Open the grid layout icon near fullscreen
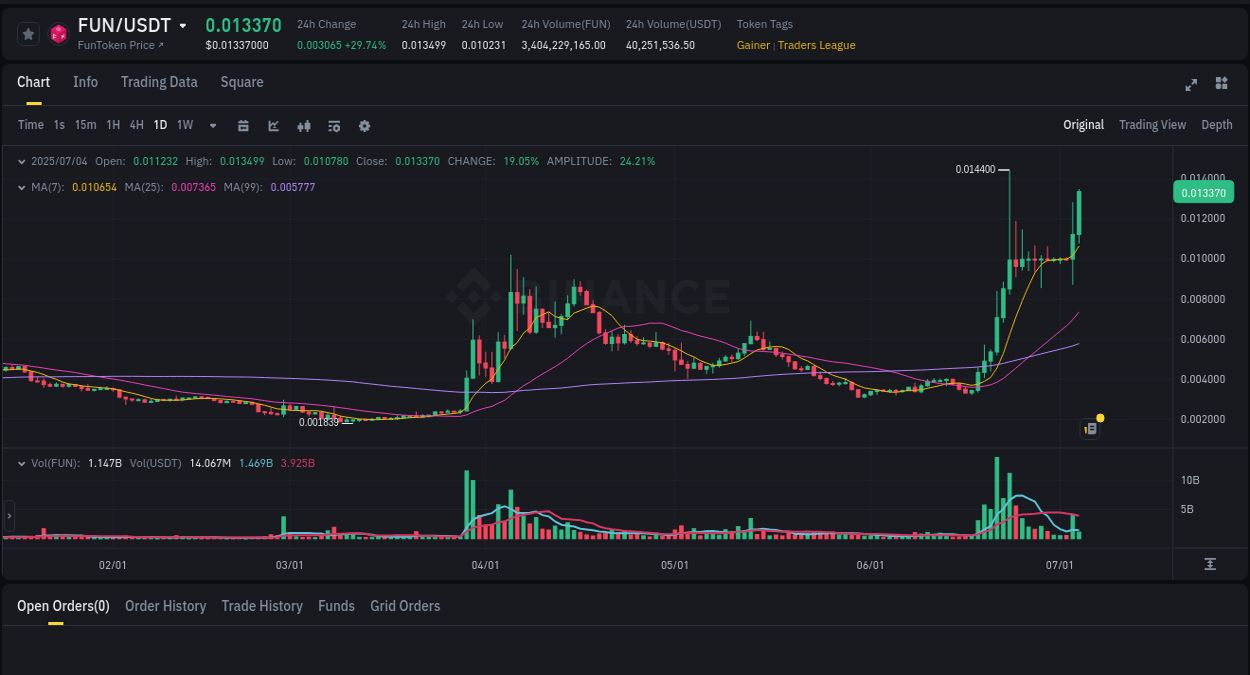Screen dimensions: 1250x675 coord(1221,85)
